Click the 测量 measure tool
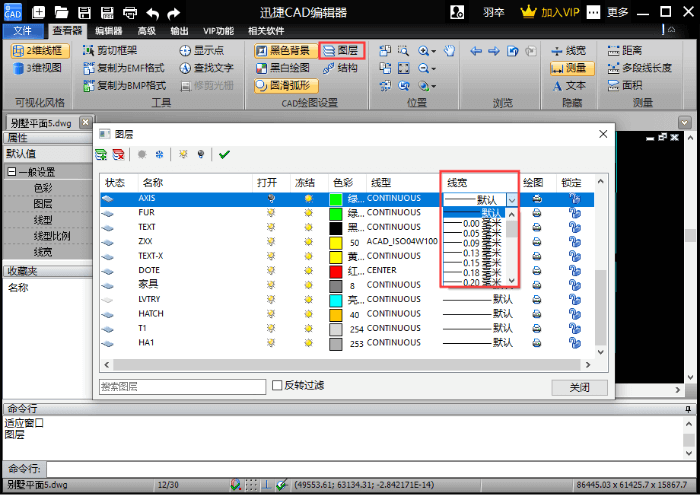 [x=572, y=68]
